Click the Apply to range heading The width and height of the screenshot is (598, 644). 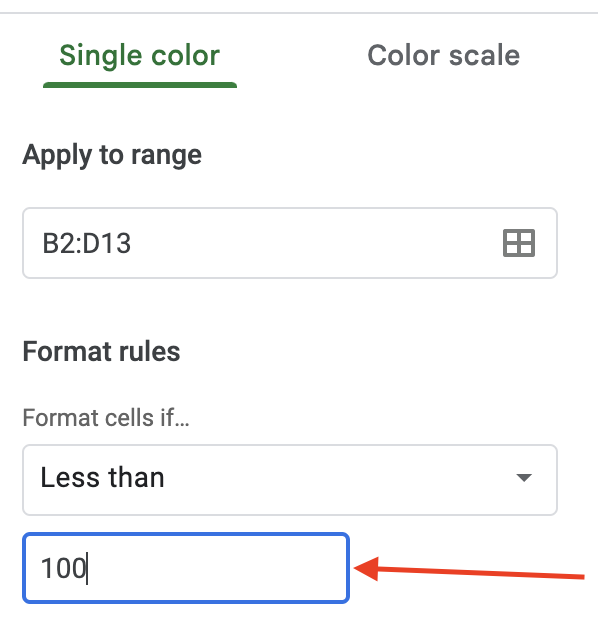coord(112,156)
